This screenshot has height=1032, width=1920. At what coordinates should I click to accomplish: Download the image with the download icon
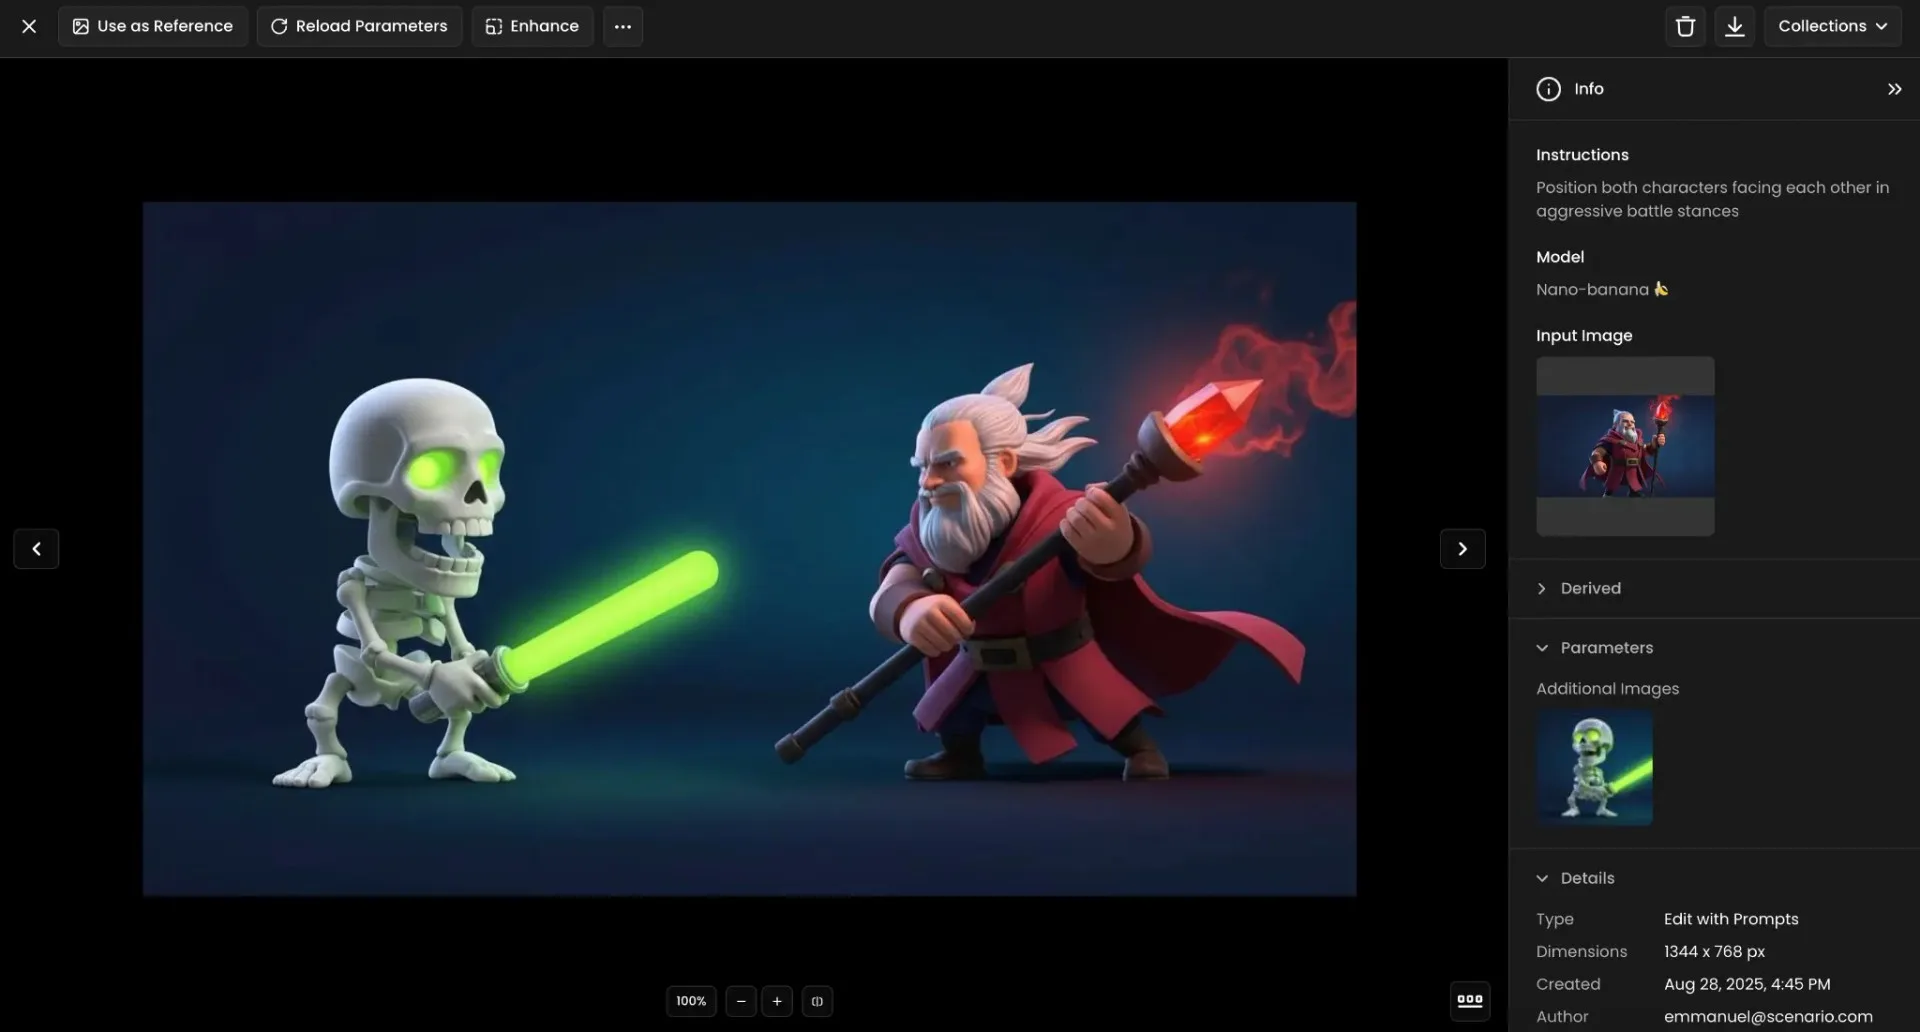click(1734, 26)
